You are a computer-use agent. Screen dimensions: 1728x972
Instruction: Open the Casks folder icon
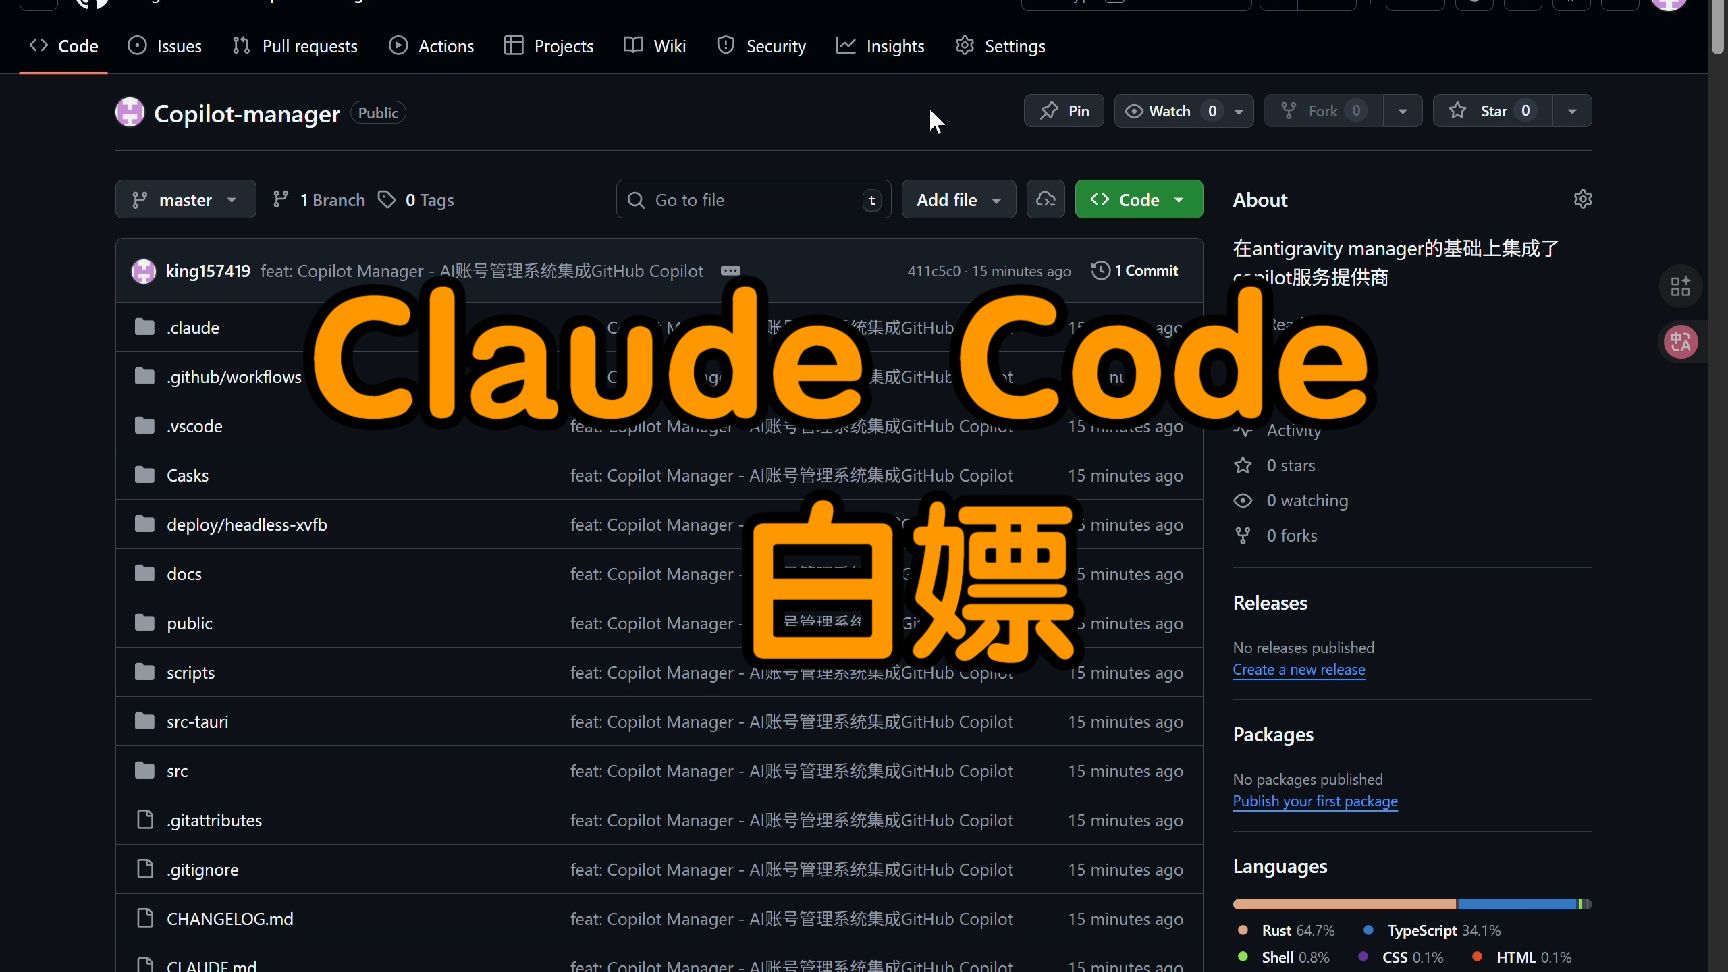[x=145, y=475]
